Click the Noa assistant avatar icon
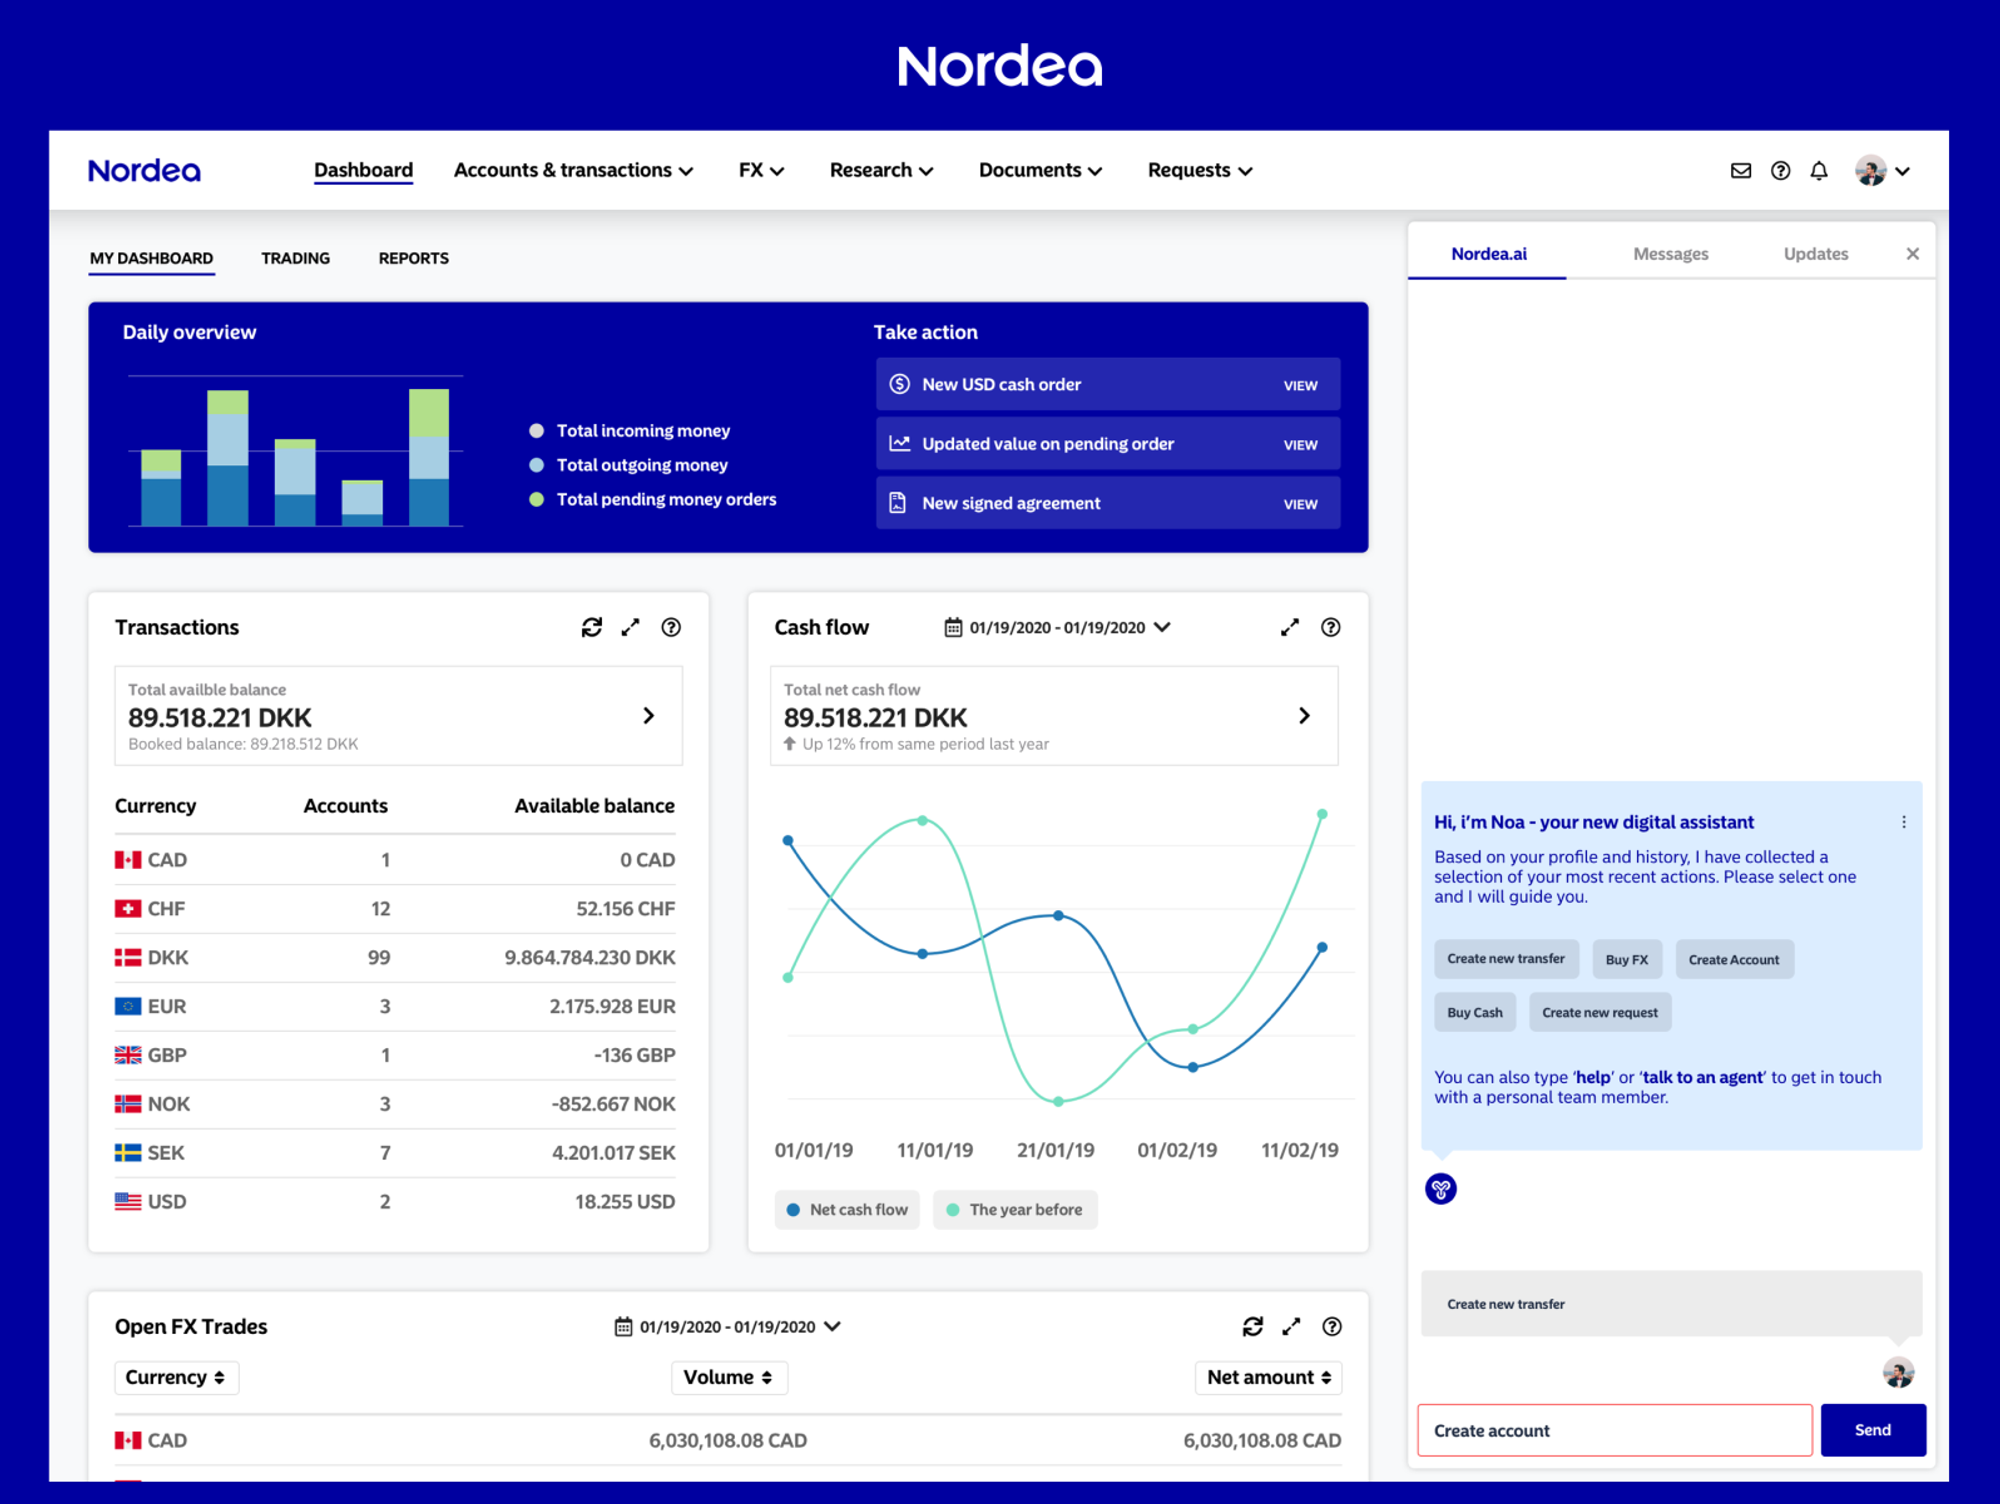 [x=1441, y=1189]
